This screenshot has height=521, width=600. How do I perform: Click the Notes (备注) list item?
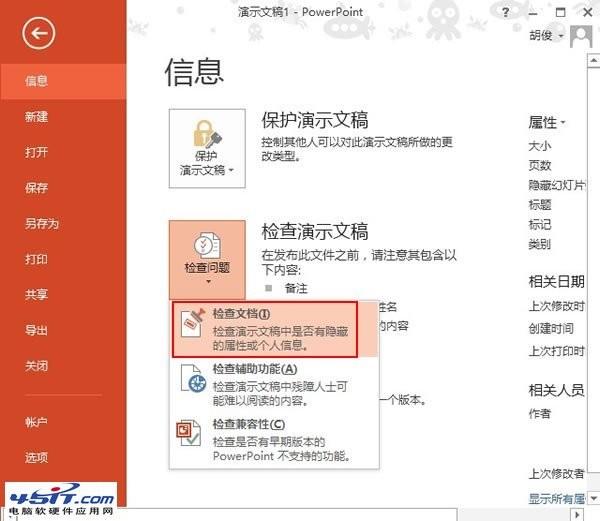tap(296, 288)
